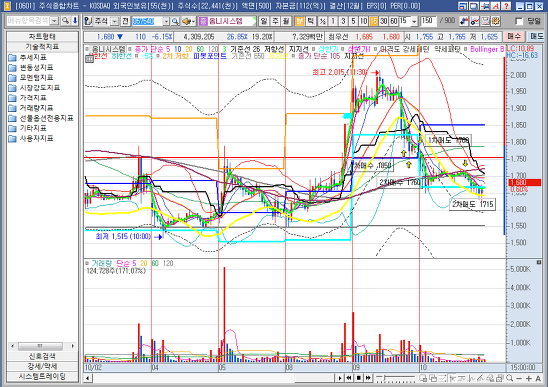This screenshot has height=387, width=548.
Task: Select the 틱 (tick) chart period
Action: pyautogui.click(x=310, y=21)
